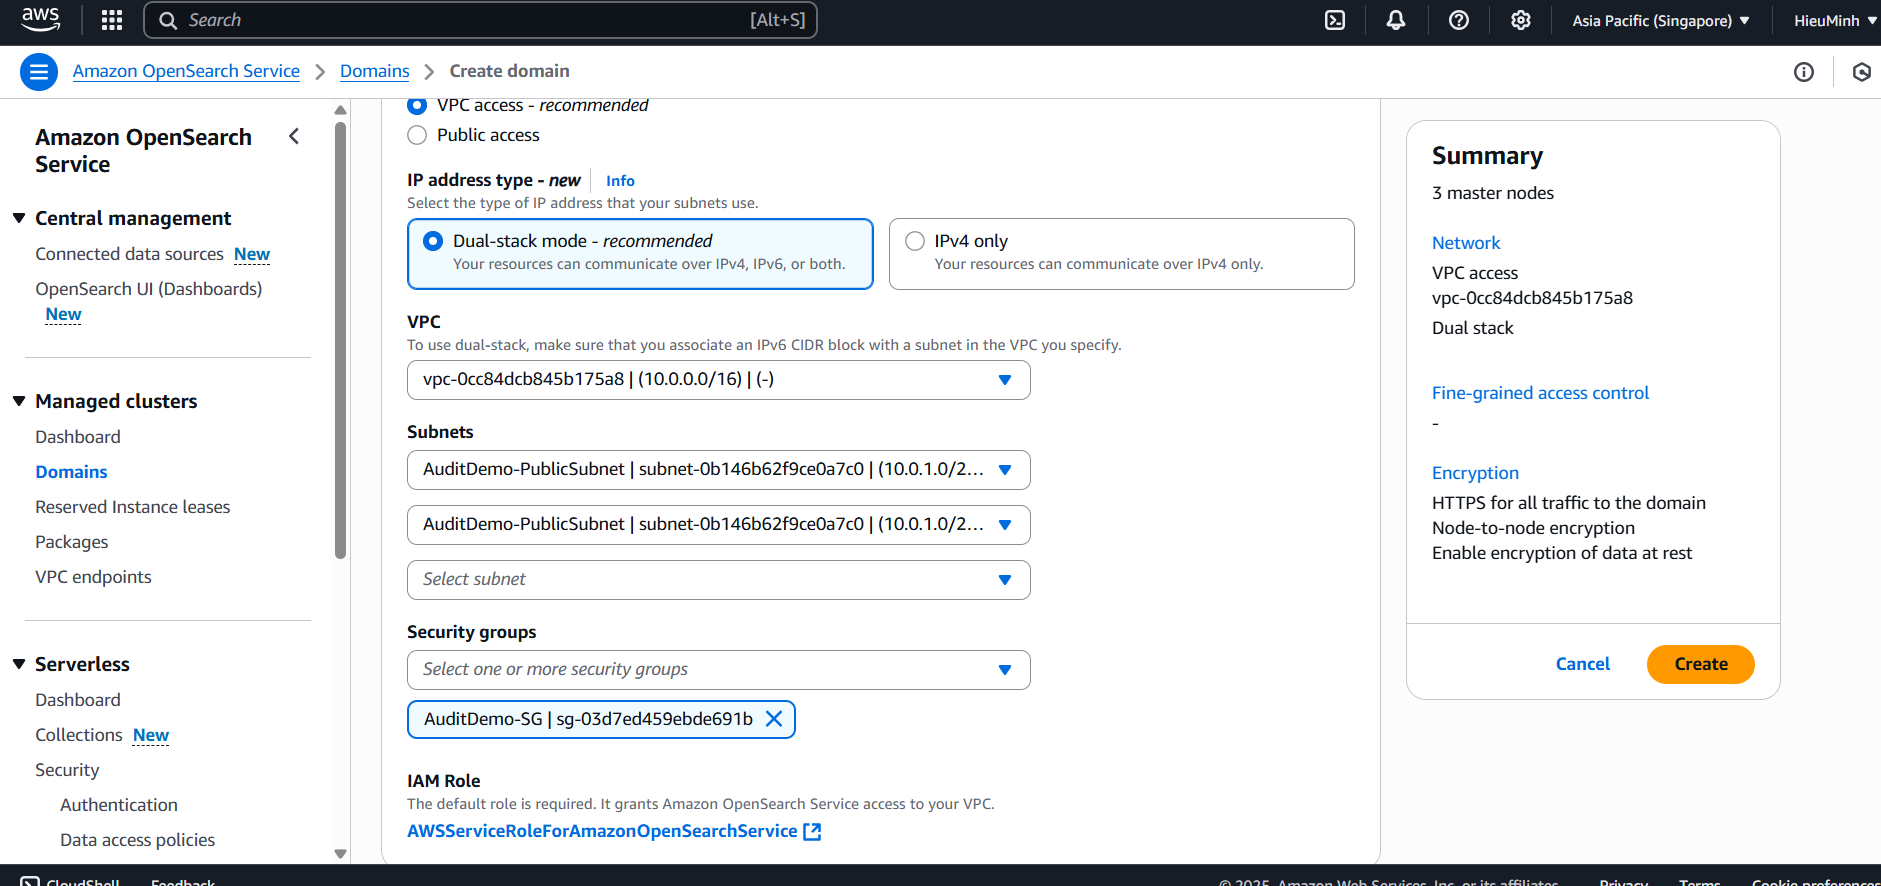Click the sidebar scroll up arrow

pyautogui.click(x=340, y=110)
